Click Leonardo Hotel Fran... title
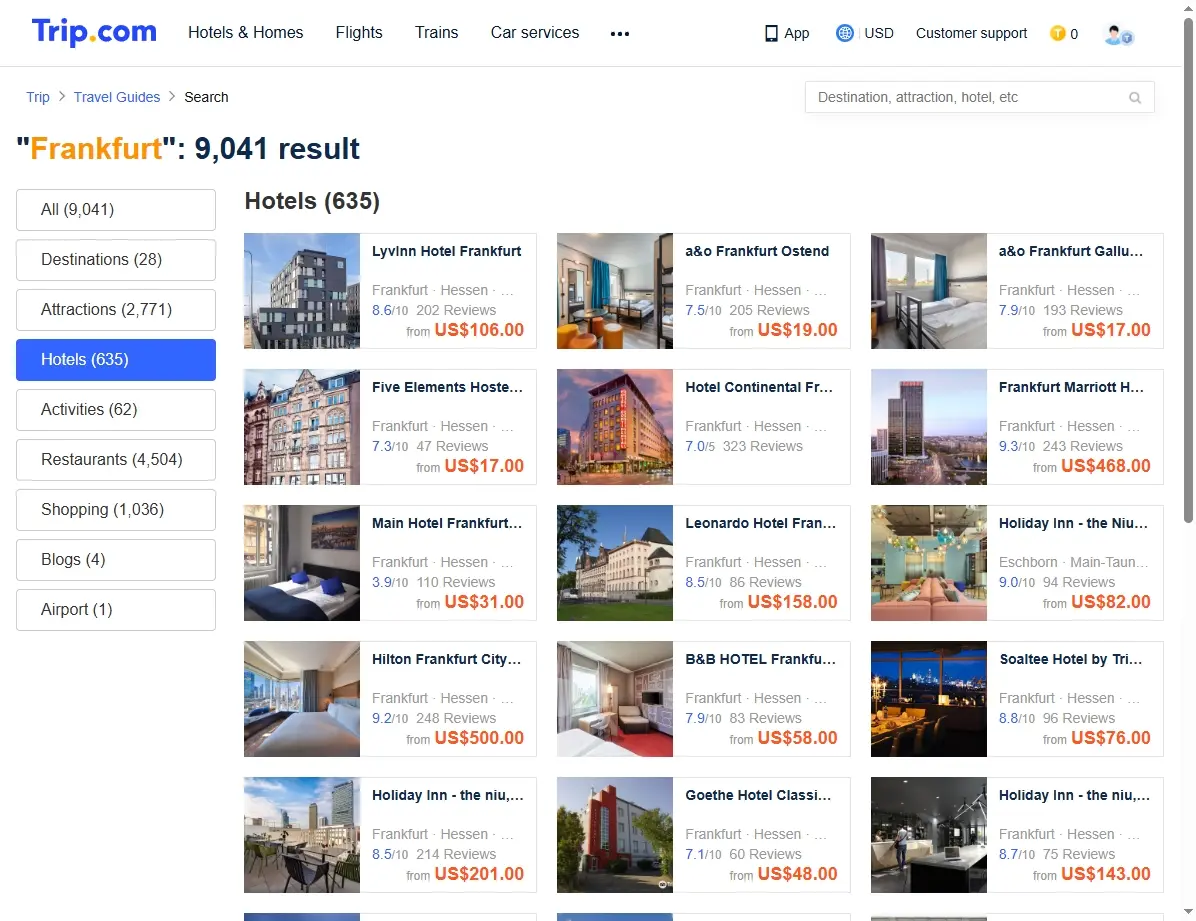The image size is (1196, 921). pos(760,523)
